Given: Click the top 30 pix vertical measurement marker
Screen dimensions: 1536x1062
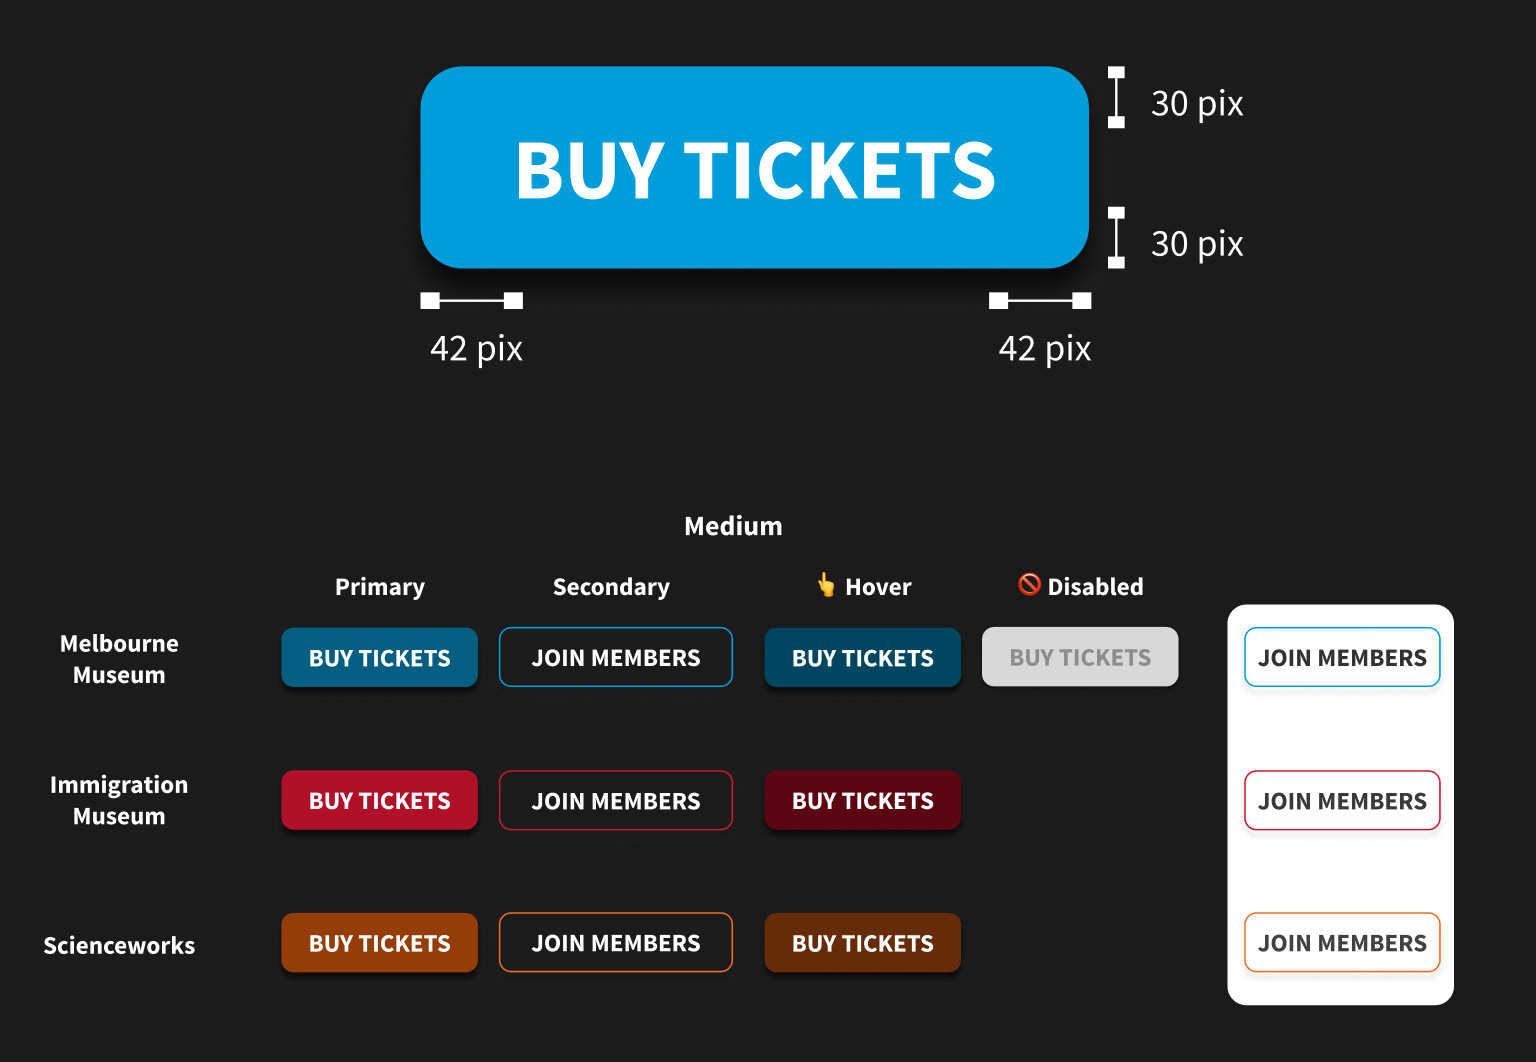Looking at the screenshot, I should 1116,97.
